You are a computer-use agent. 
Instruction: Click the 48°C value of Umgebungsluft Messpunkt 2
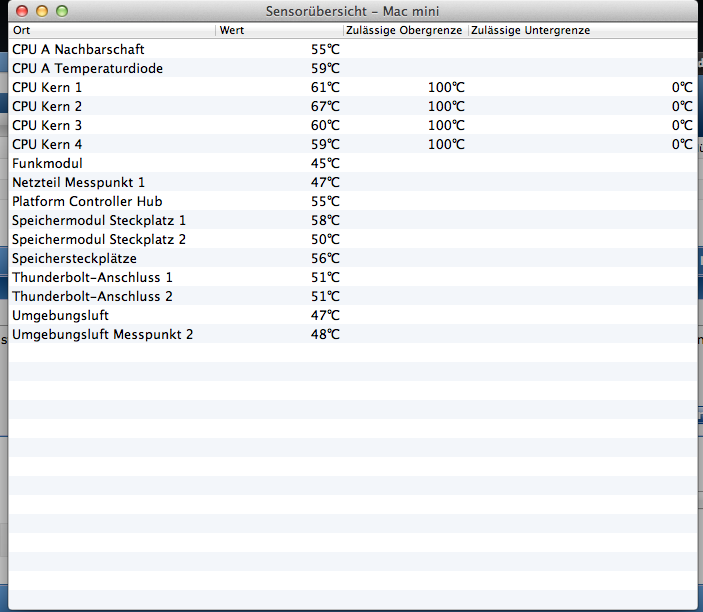point(325,334)
